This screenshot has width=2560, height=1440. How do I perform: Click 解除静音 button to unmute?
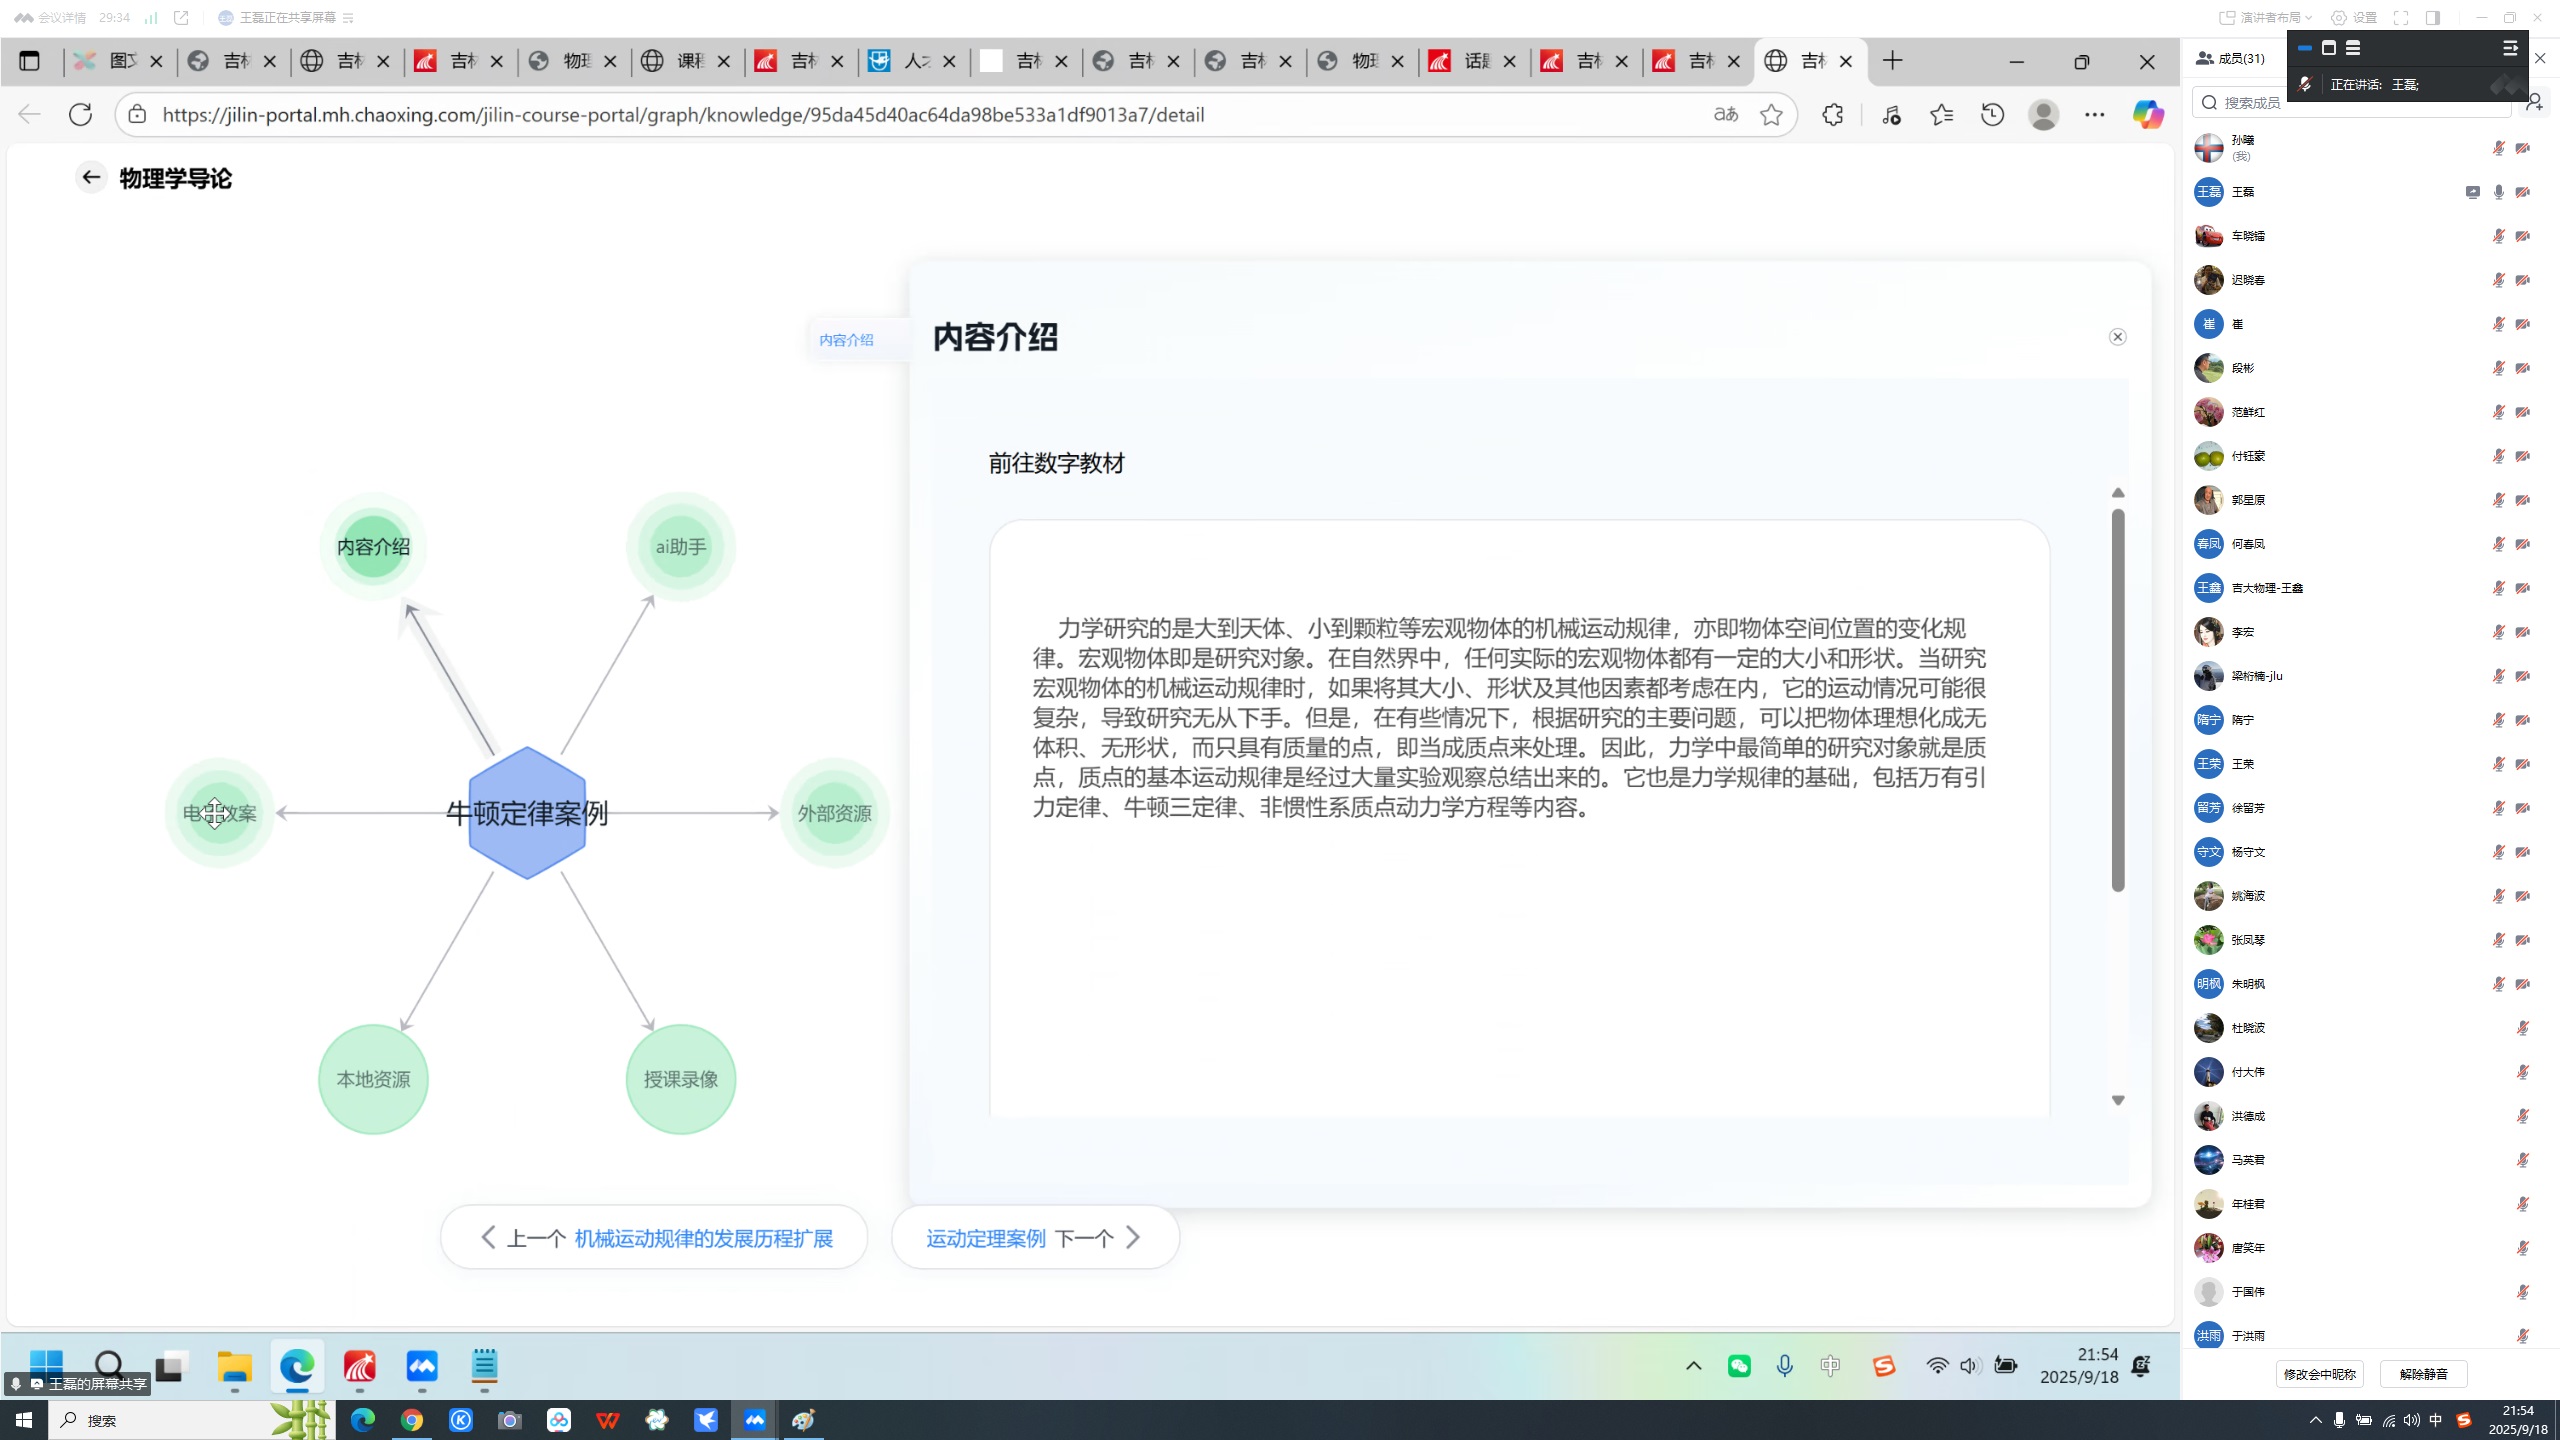pos(2423,1374)
